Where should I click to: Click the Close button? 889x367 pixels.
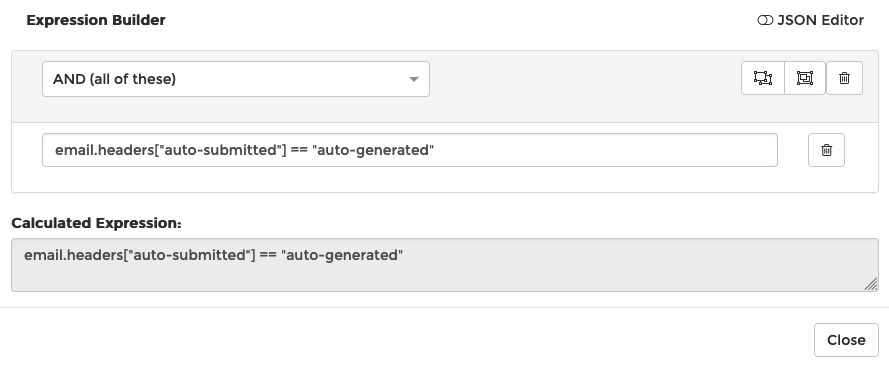pyautogui.click(x=846, y=340)
